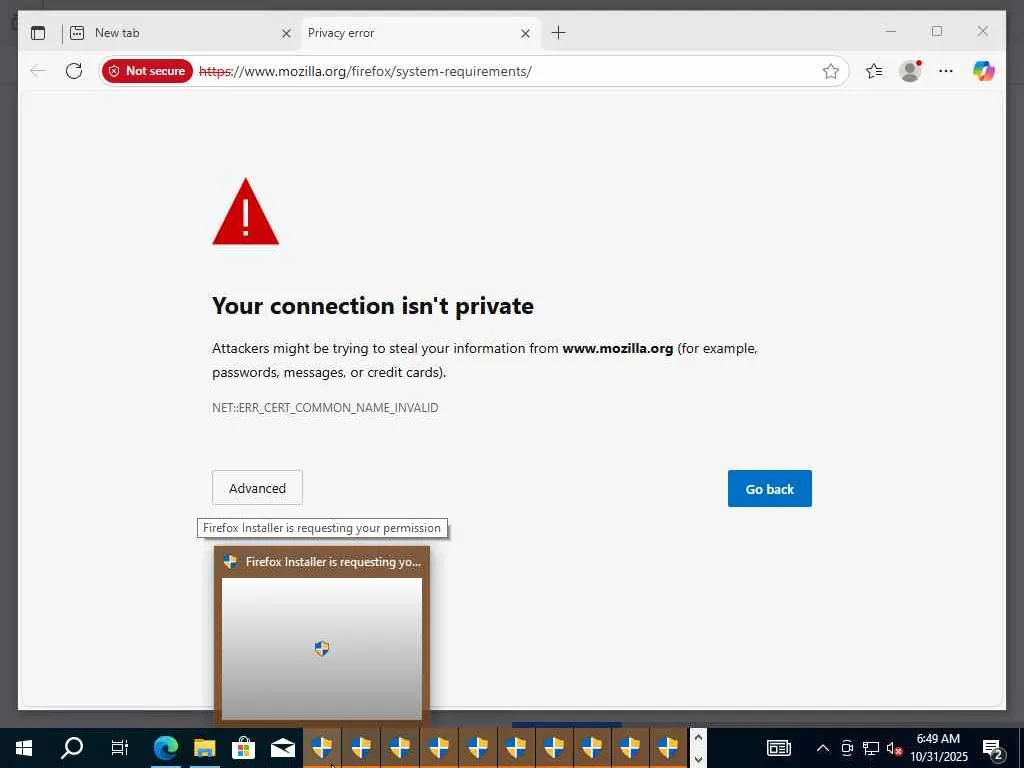Click the Meet Now tray icon

pos(847,748)
